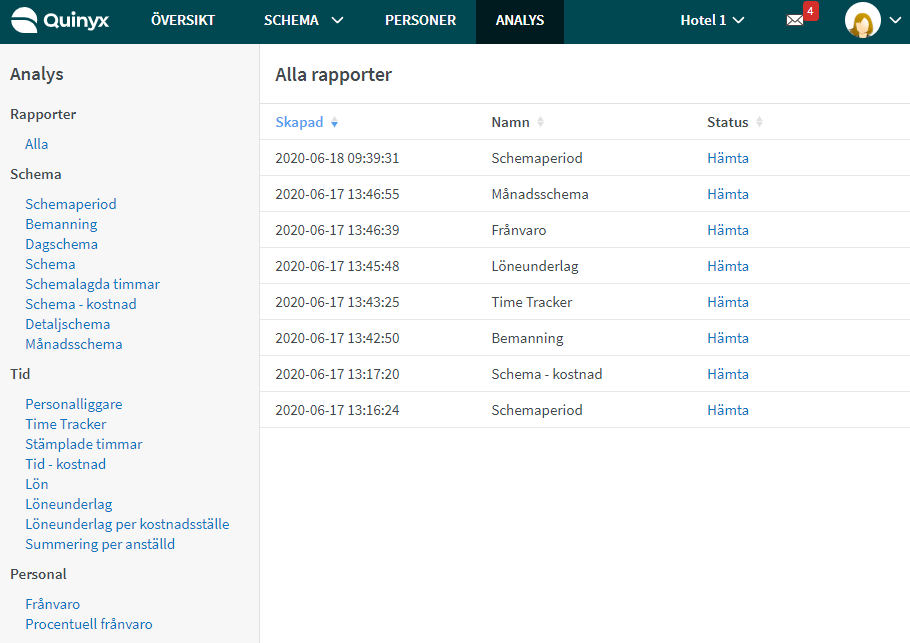Open Frånvaro report in sidebar
Screen dimensions: 910x643
pos(53,604)
